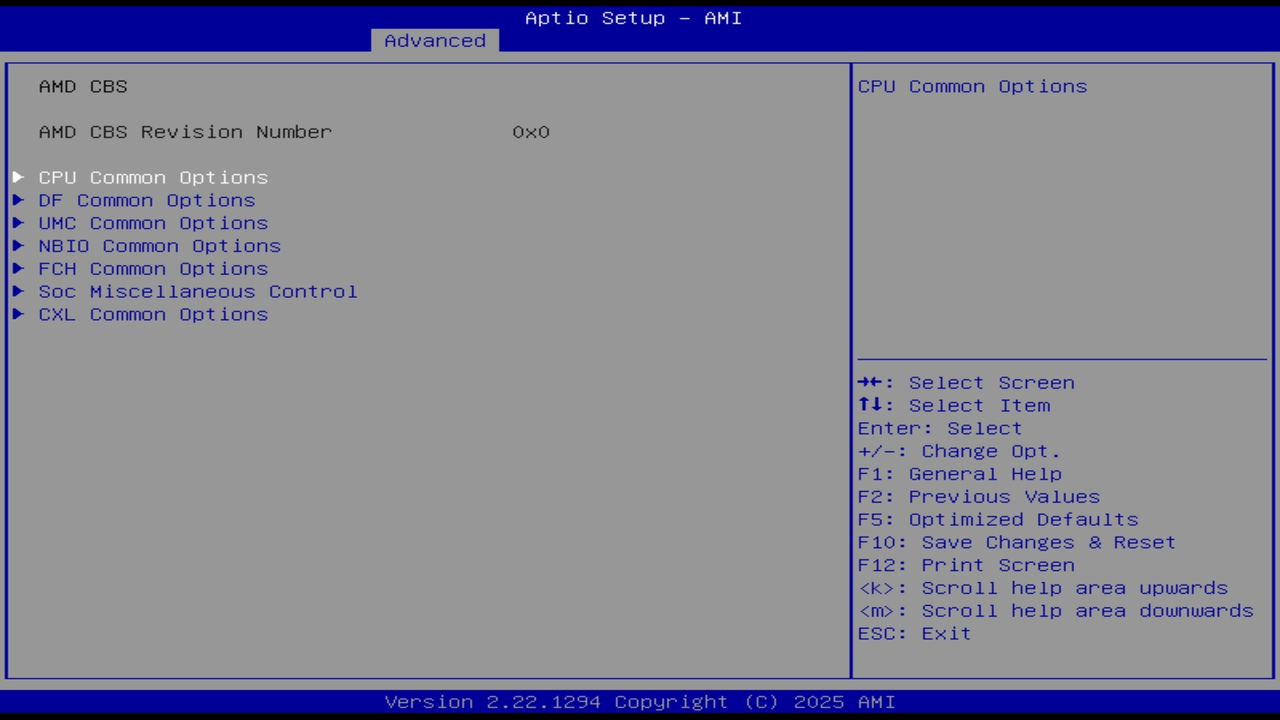Switch to the Advanced tab
The height and width of the screenshot is (720, 1280).
pyautogui.click(x=434, y=40)
